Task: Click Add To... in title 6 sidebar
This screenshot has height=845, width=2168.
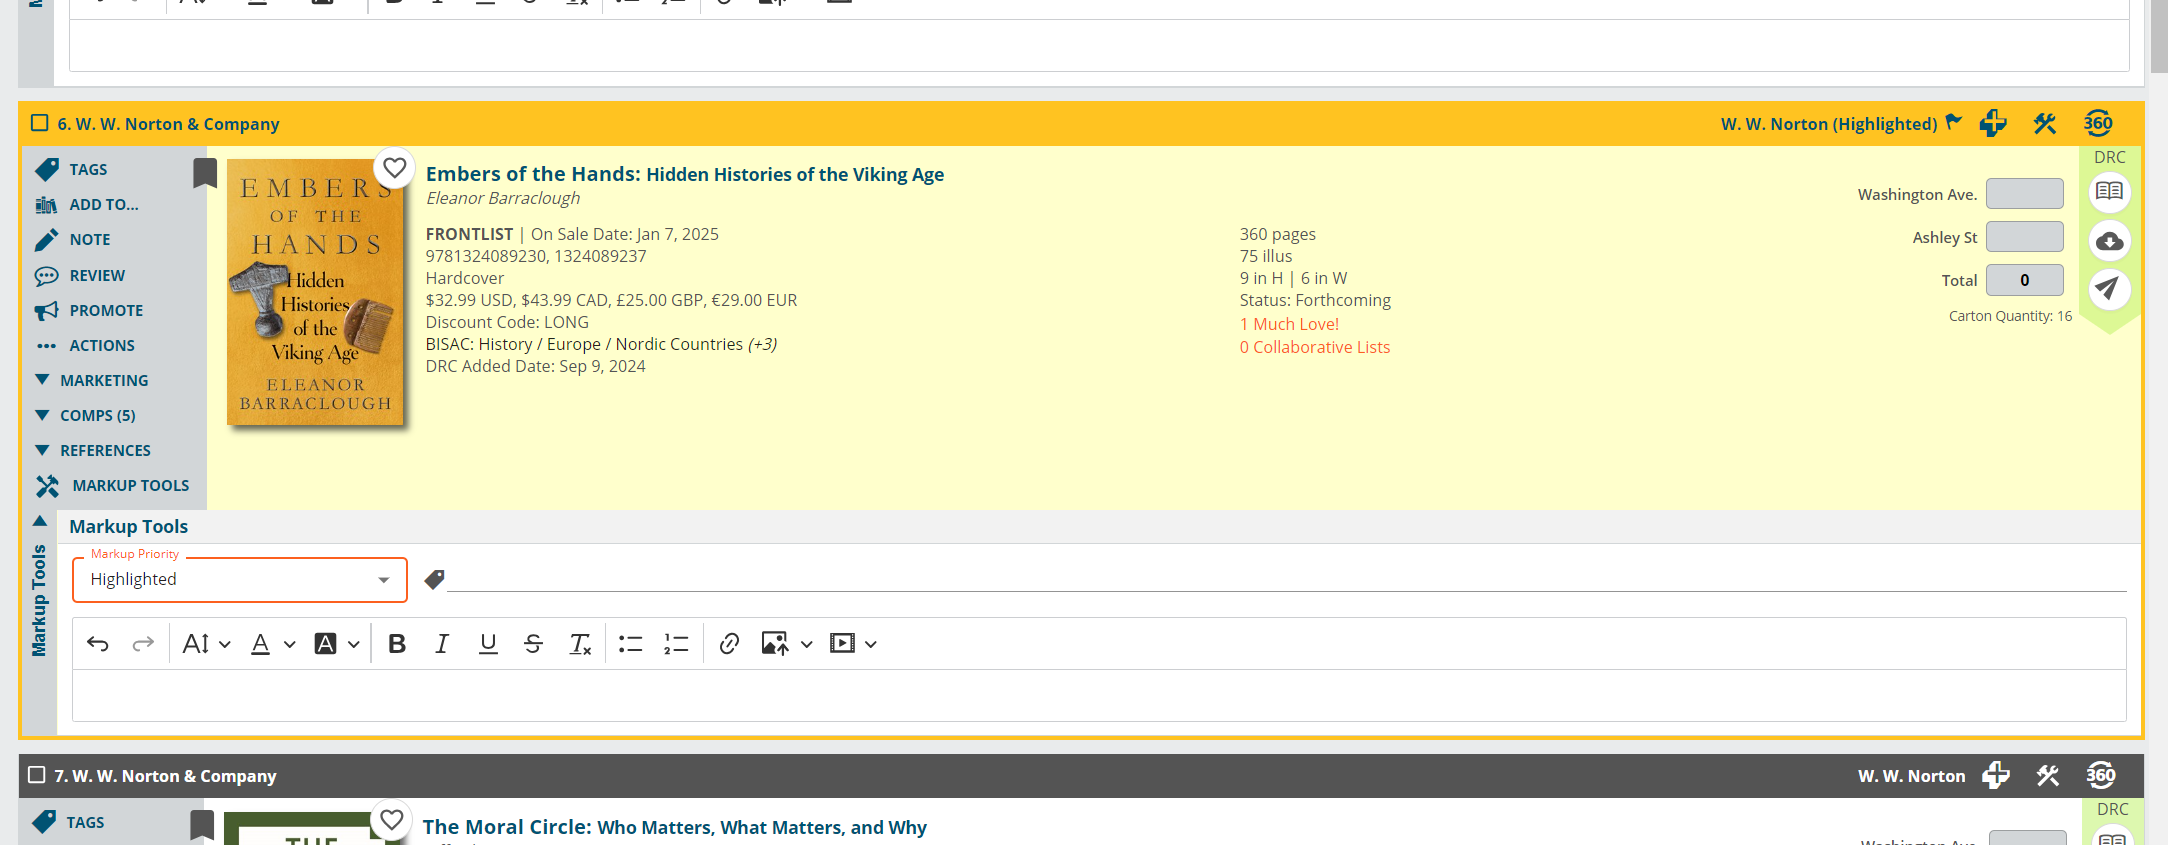Action: 87,204
